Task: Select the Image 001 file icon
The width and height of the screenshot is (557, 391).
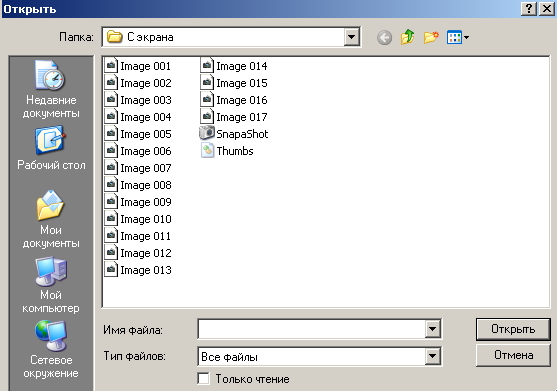Action: 111,66
